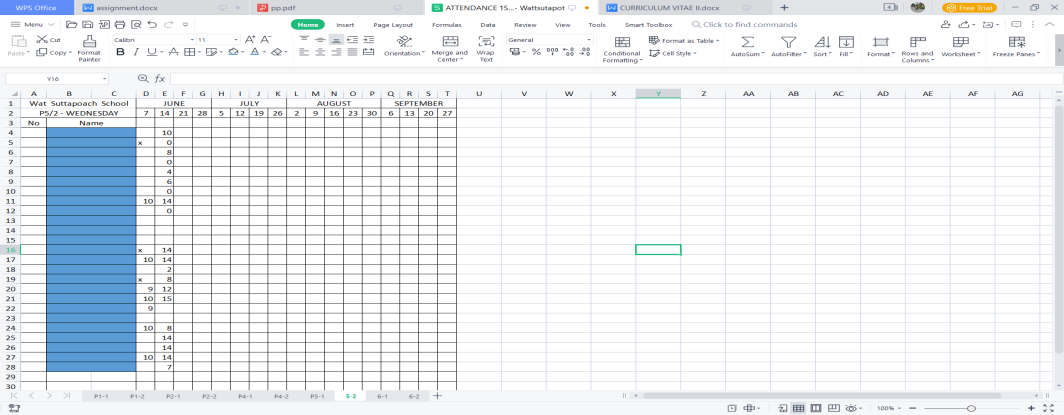Open the Formulas ribbon tab
Screen dimensions: 1064x415
[446, 24]
